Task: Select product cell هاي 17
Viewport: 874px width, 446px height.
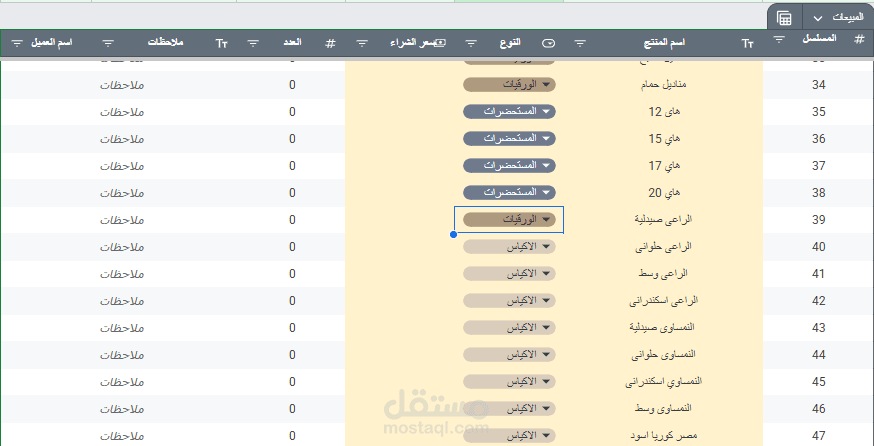Action: [x=663, y=166]
